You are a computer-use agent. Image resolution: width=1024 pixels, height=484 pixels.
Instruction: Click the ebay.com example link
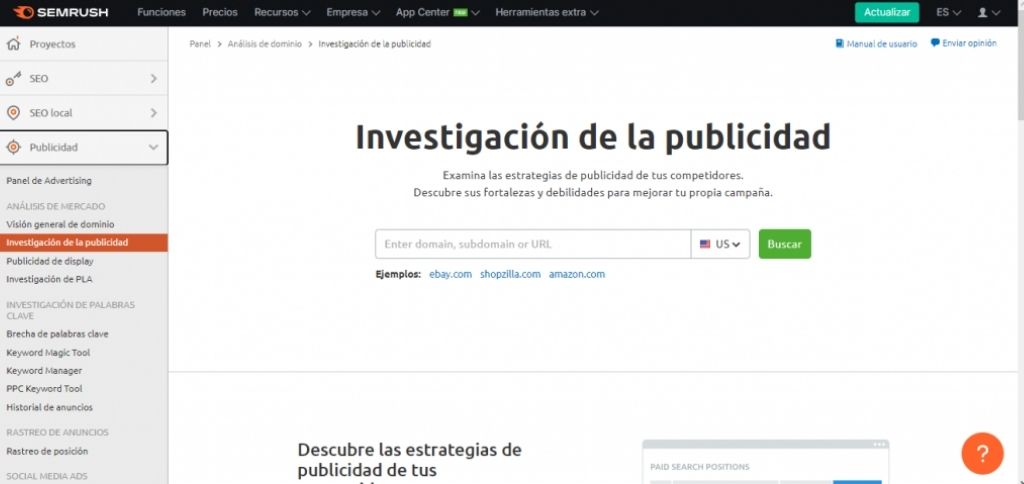(x=450, y=274)
